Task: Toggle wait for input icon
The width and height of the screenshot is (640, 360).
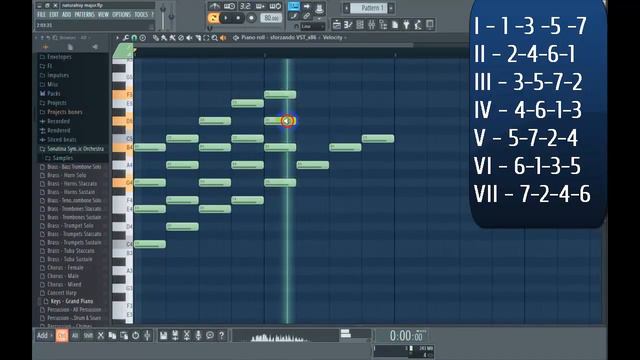Action: tap(229, 6)
